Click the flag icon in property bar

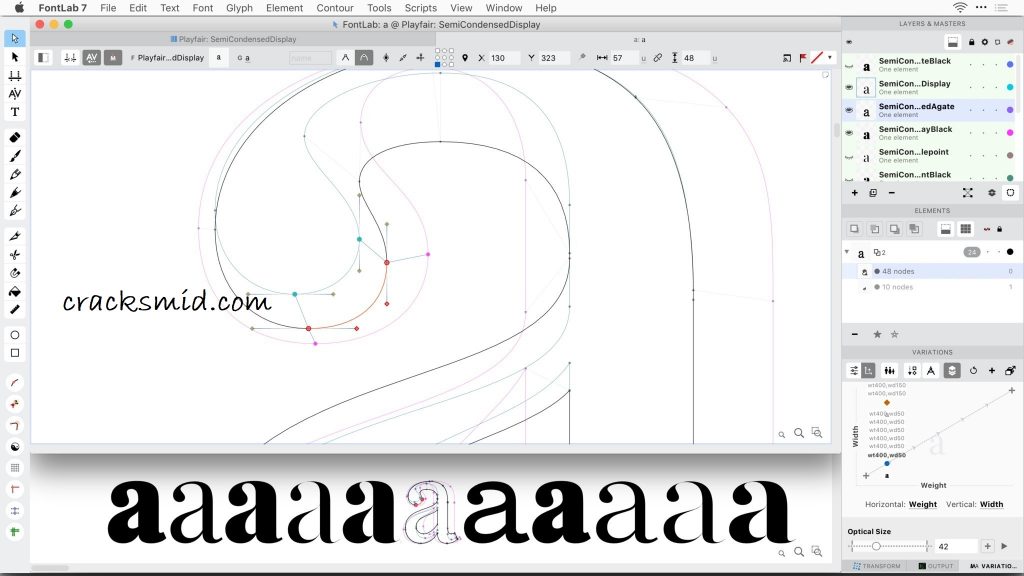[803, 57]
